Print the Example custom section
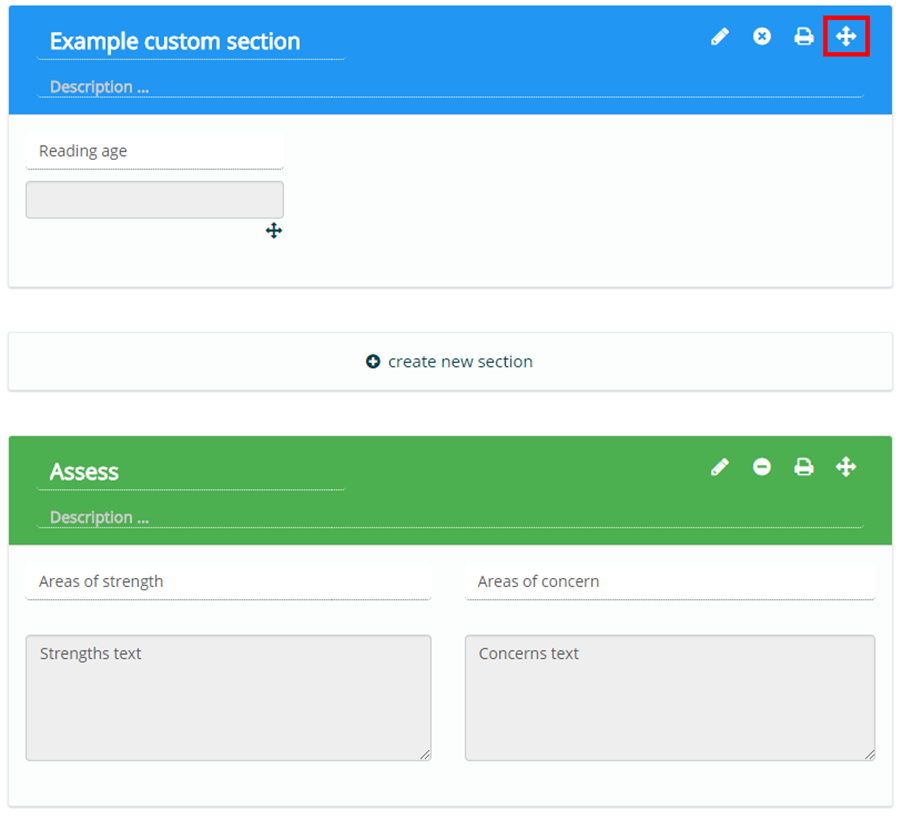The width and height of the screenshot is (902, 820). click(x=804, y=37)
